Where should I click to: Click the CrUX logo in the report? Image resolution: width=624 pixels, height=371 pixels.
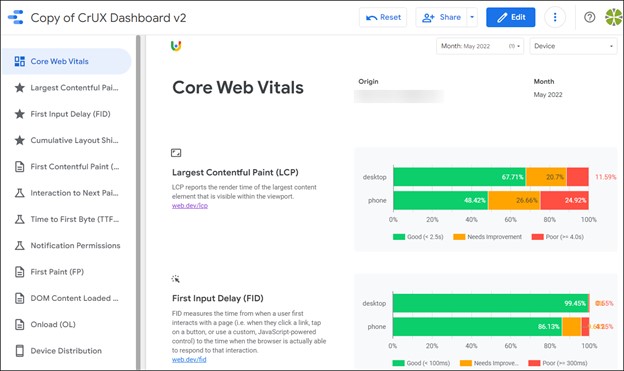coord(176,46)
